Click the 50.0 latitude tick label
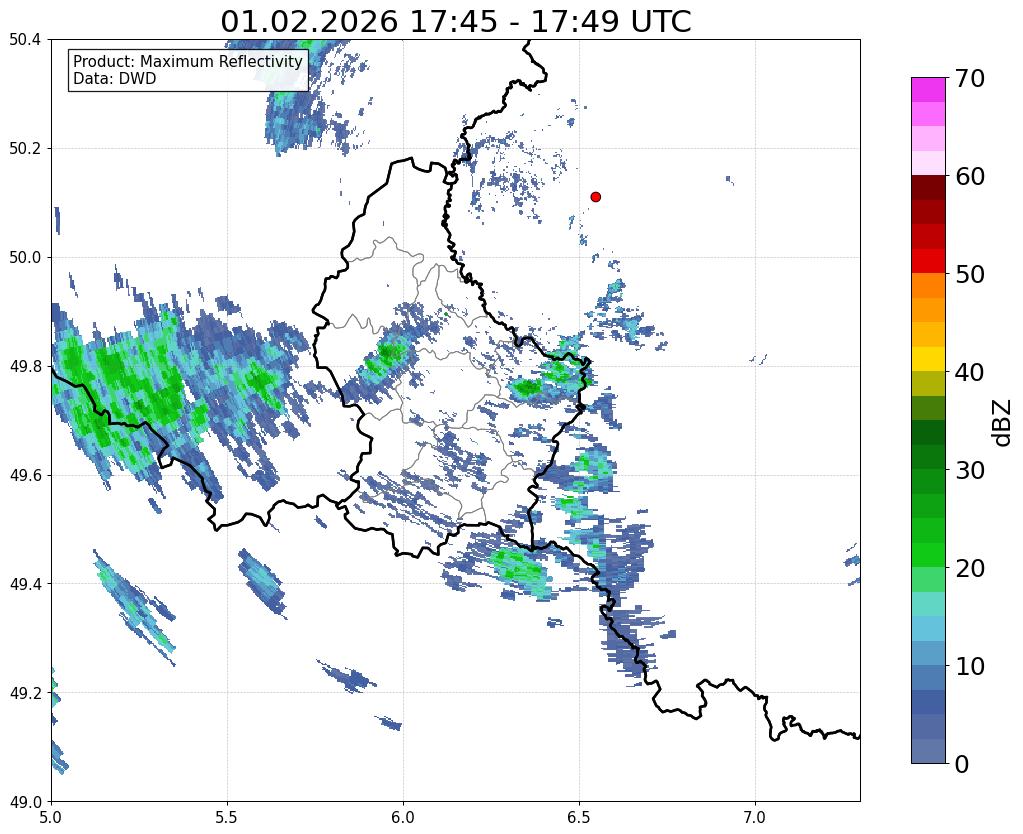 [25, 257]
